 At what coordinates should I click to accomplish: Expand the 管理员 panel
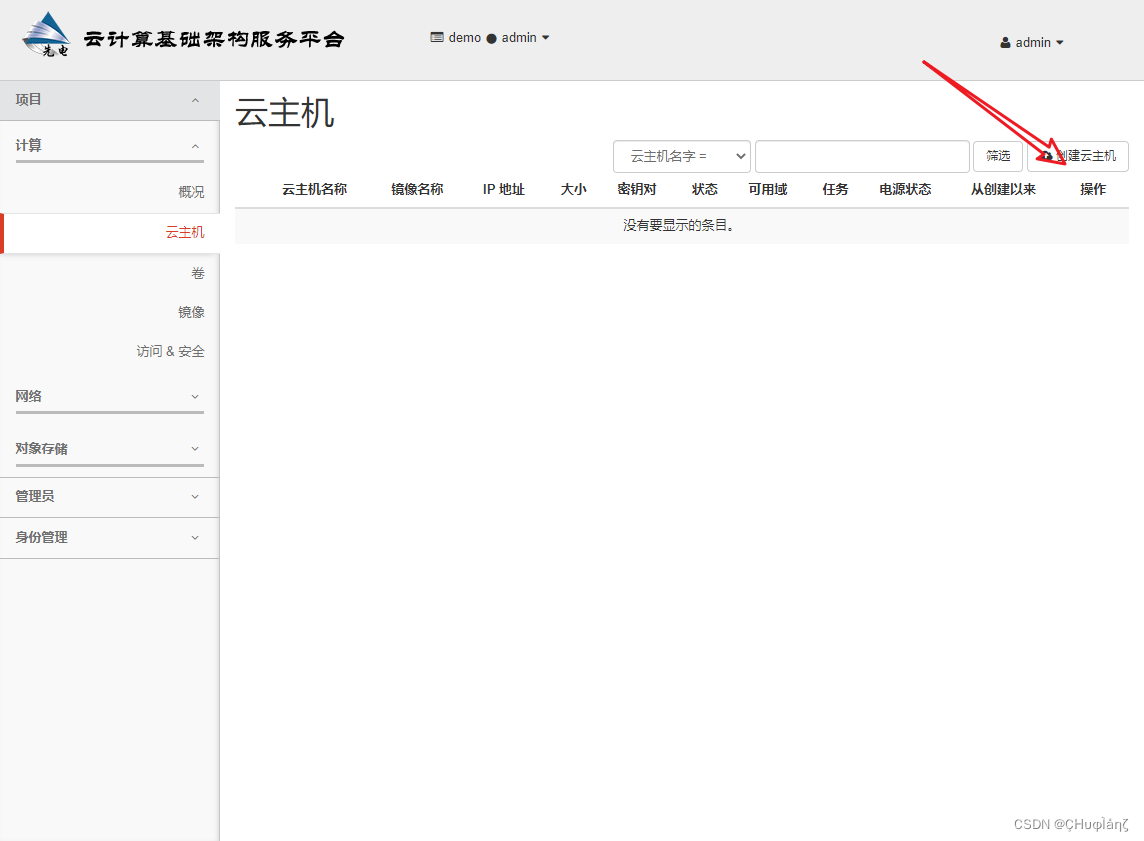click(109, 497)
